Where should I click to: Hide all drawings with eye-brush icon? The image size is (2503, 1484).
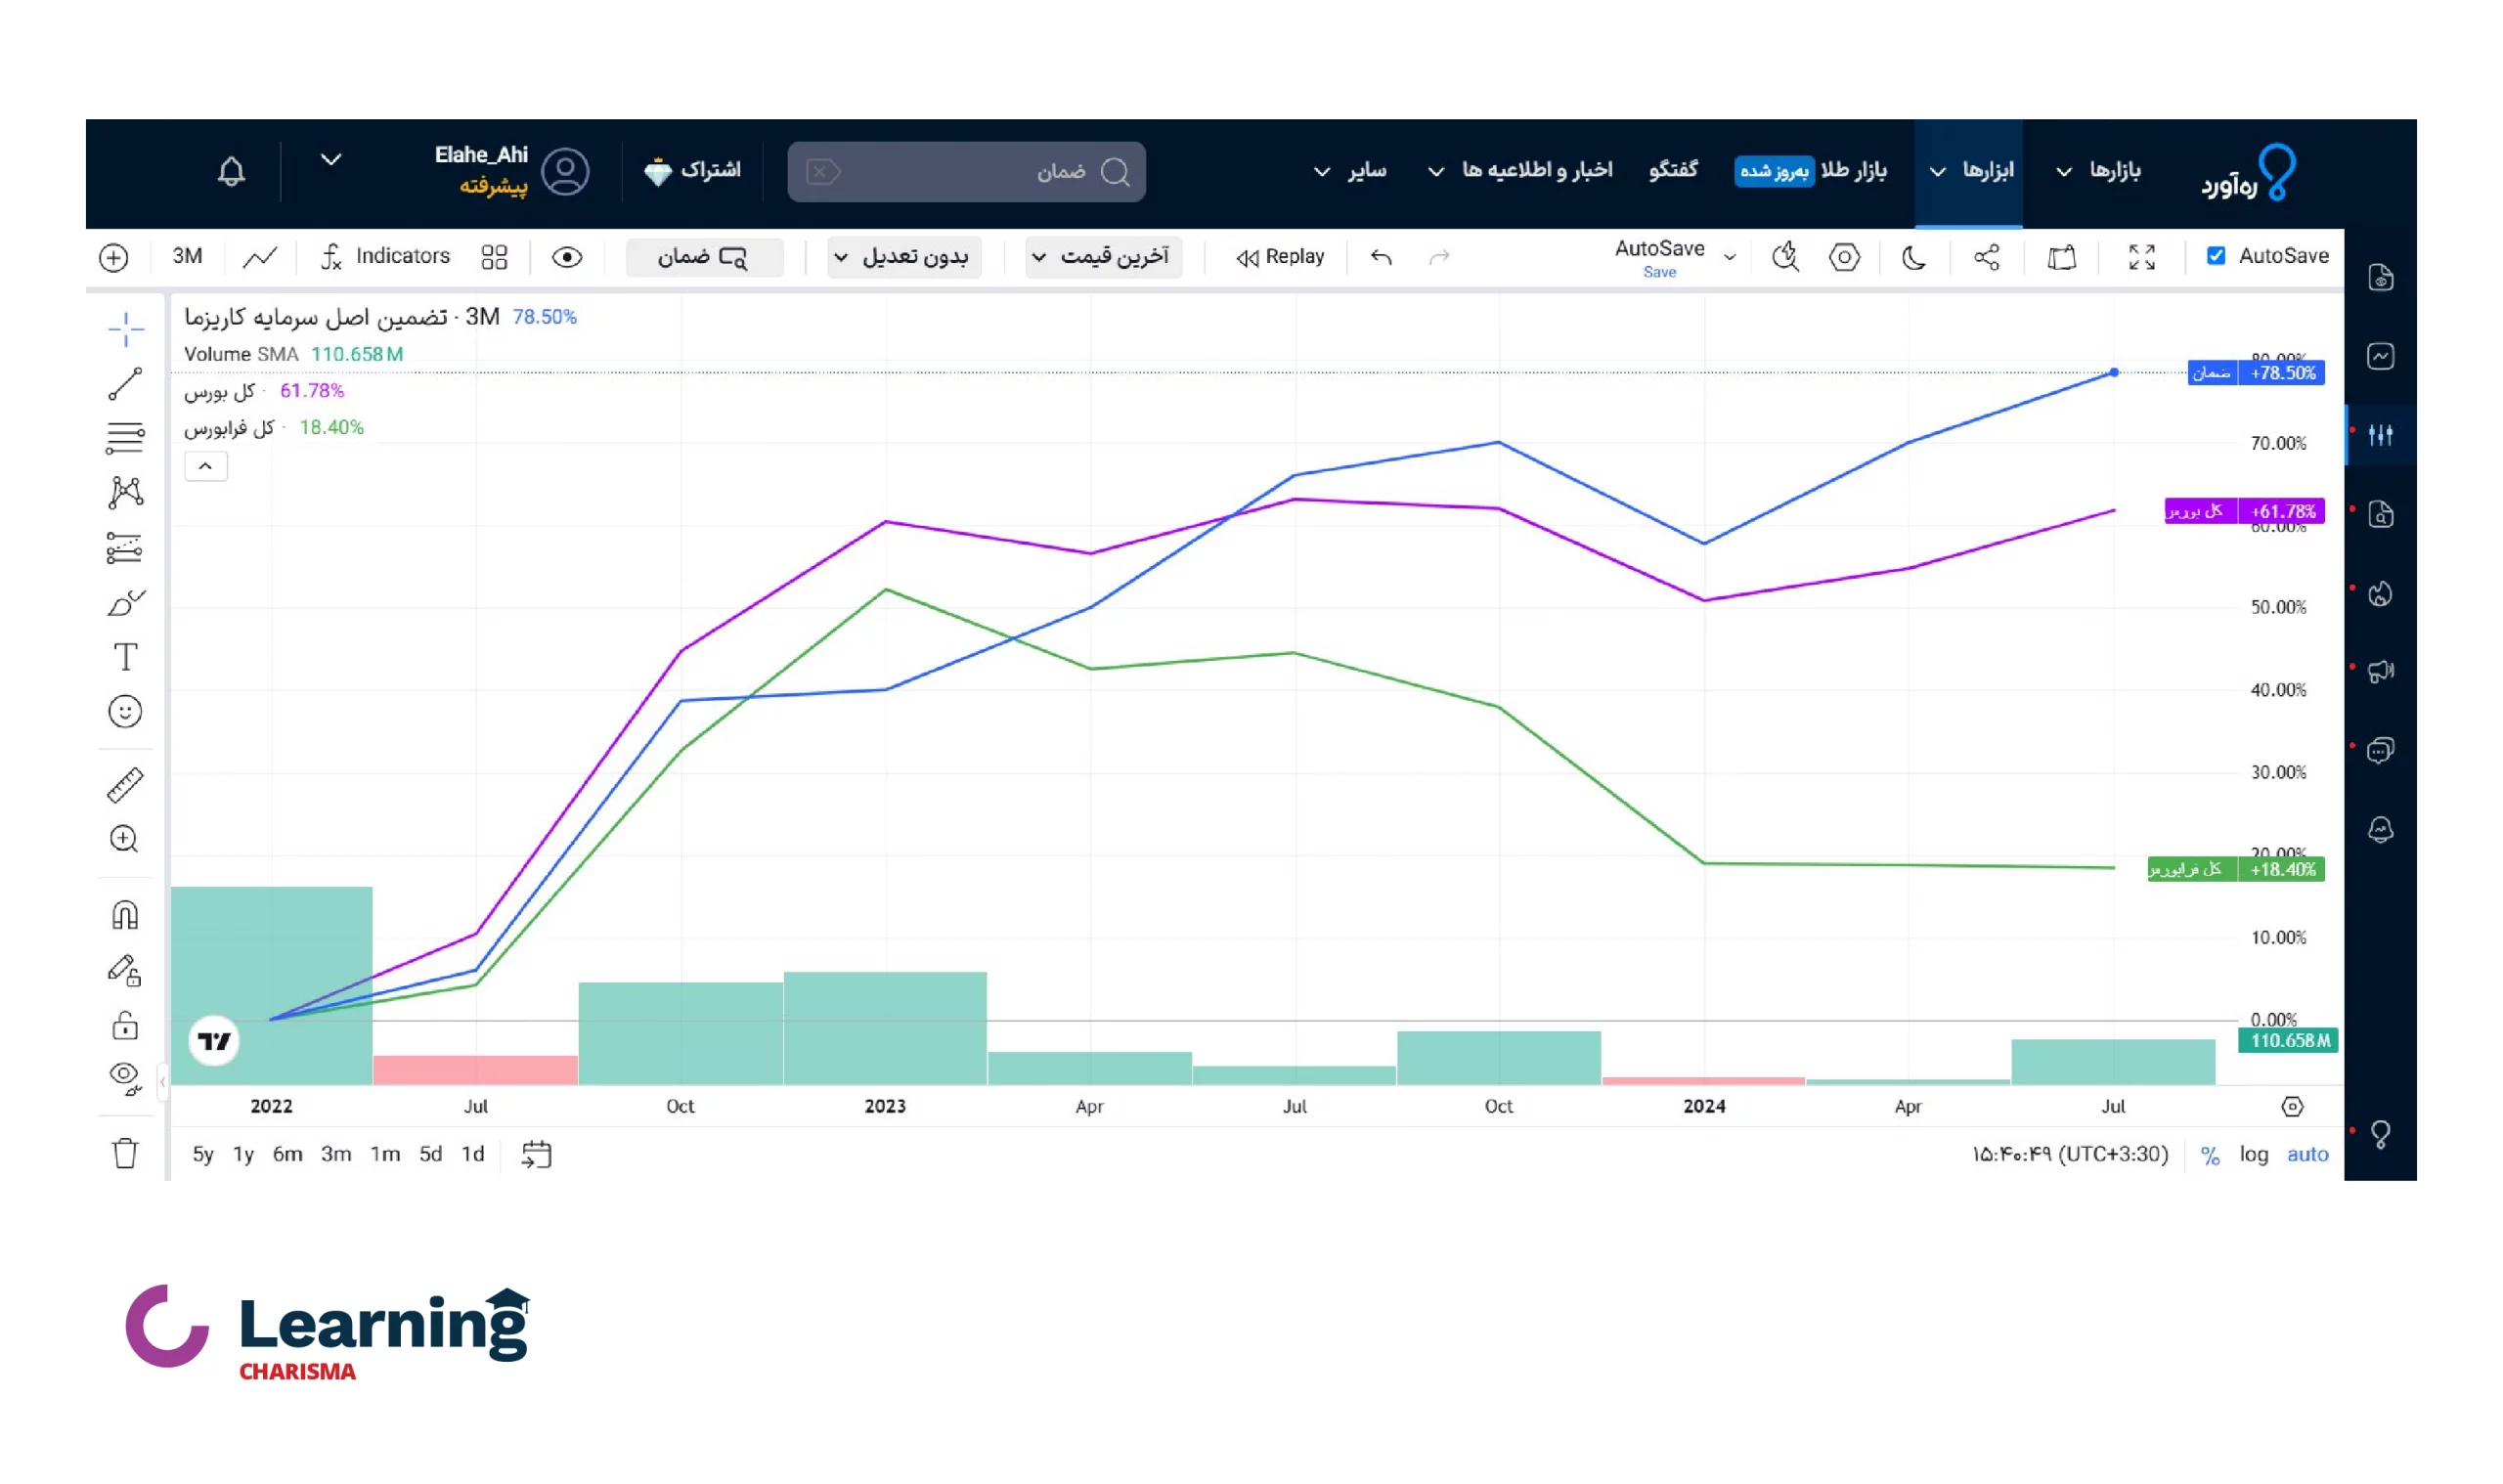pos(126,1079)
